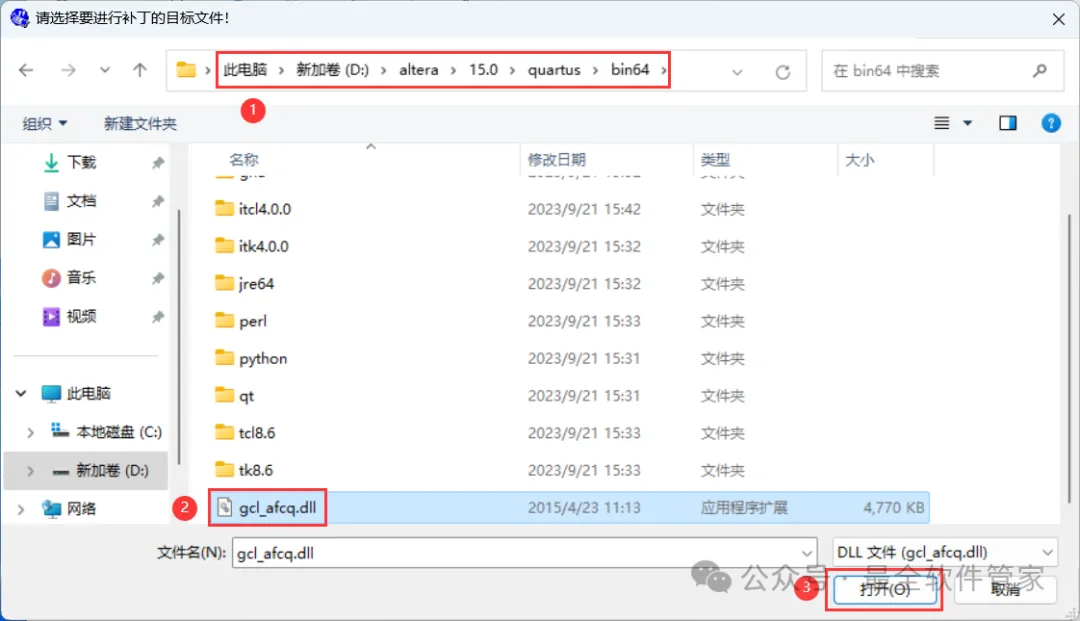Sort by 名称 column header
The width and height of the screenshot is (1080, 621).
(x=244, y=160)
